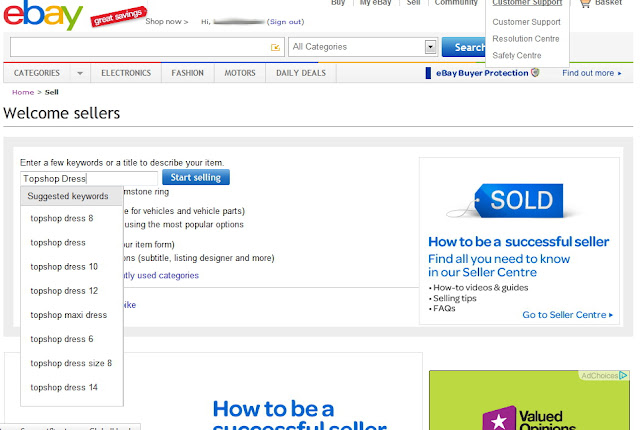Click the Topshop Dress keyword field

coord(89,178)
